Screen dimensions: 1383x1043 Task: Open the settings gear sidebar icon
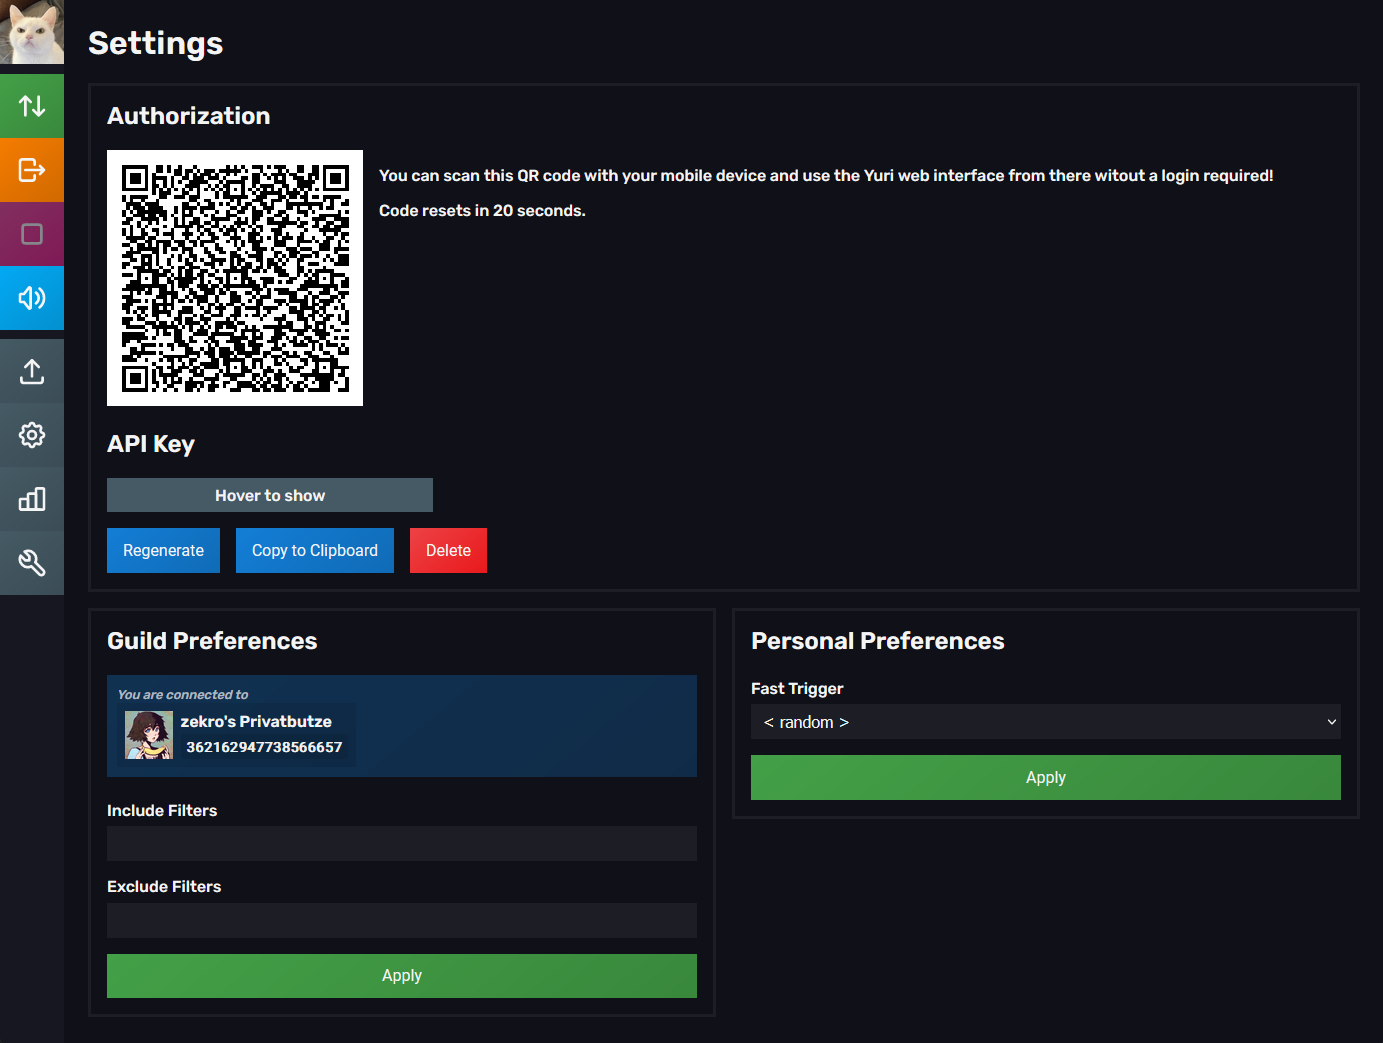point(32,435)
